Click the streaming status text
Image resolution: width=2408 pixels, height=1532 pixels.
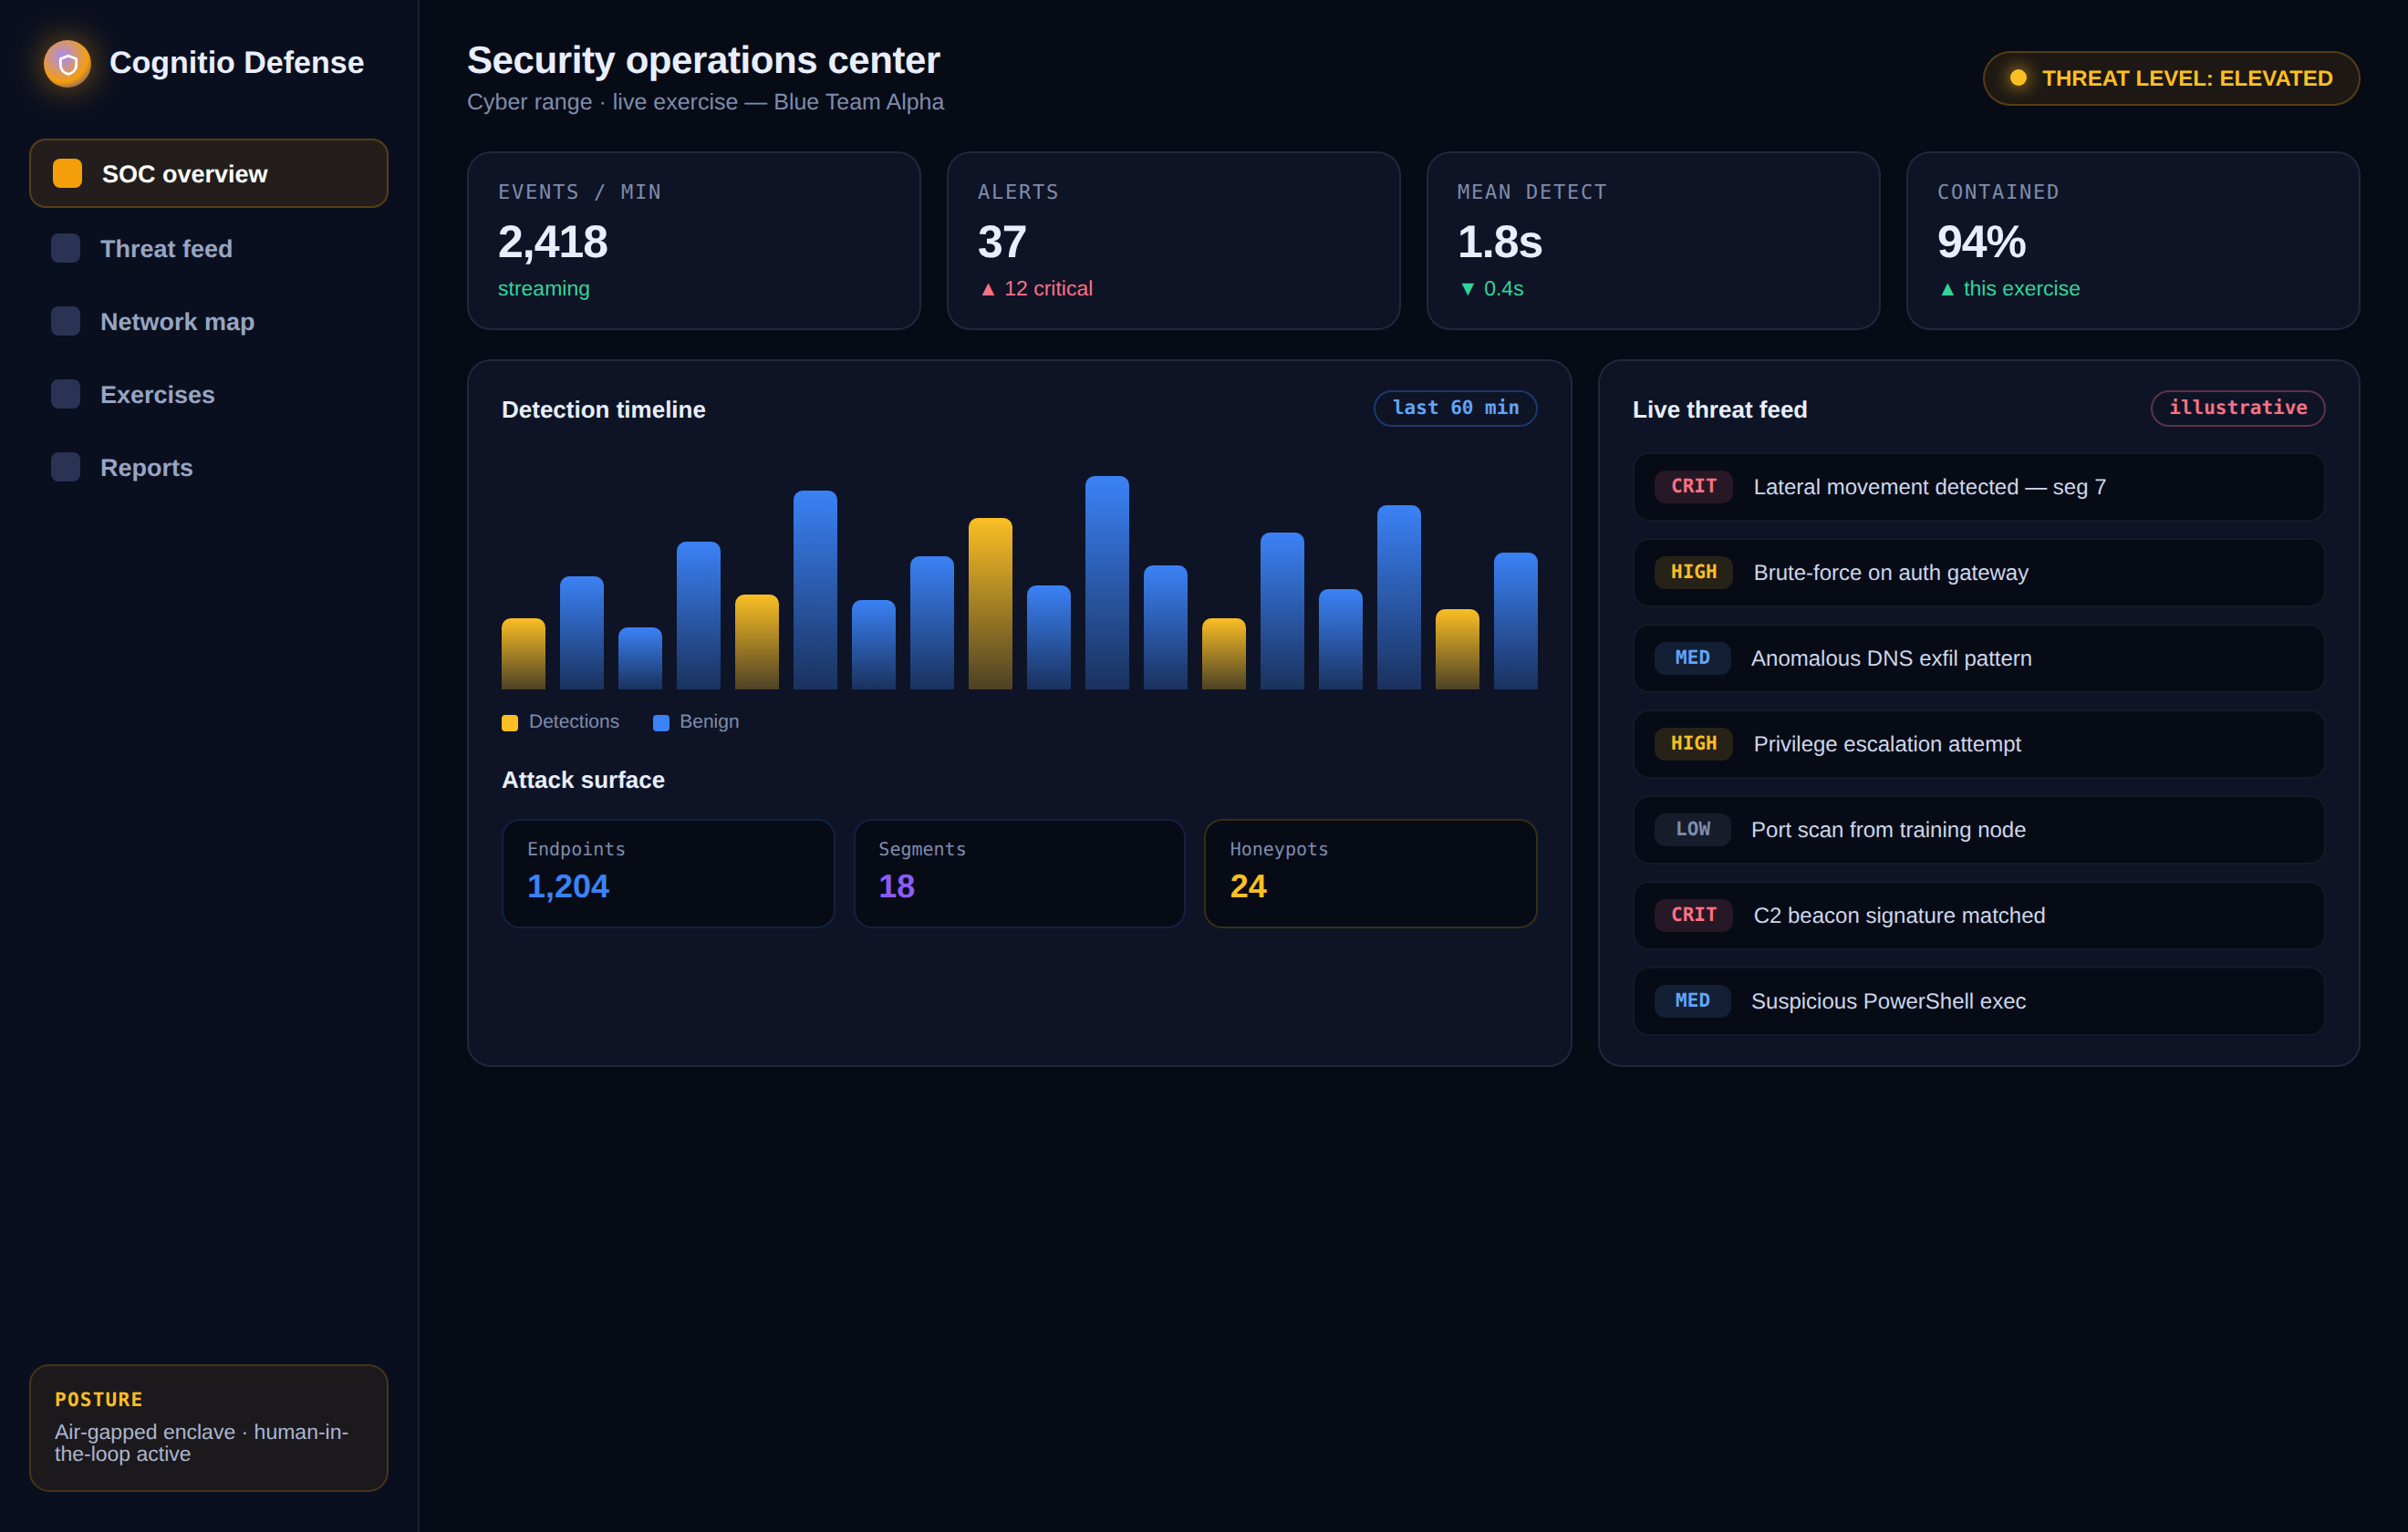[x=544, y=289]
